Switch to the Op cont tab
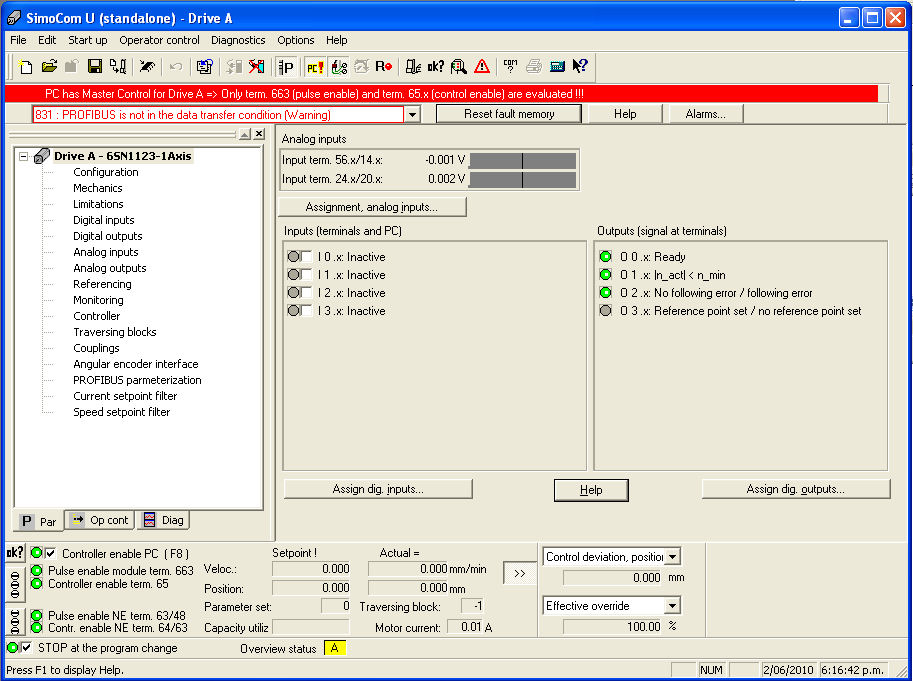Viewport: 913px width, 681px height. pyautogui.click(x=100, y=520)
